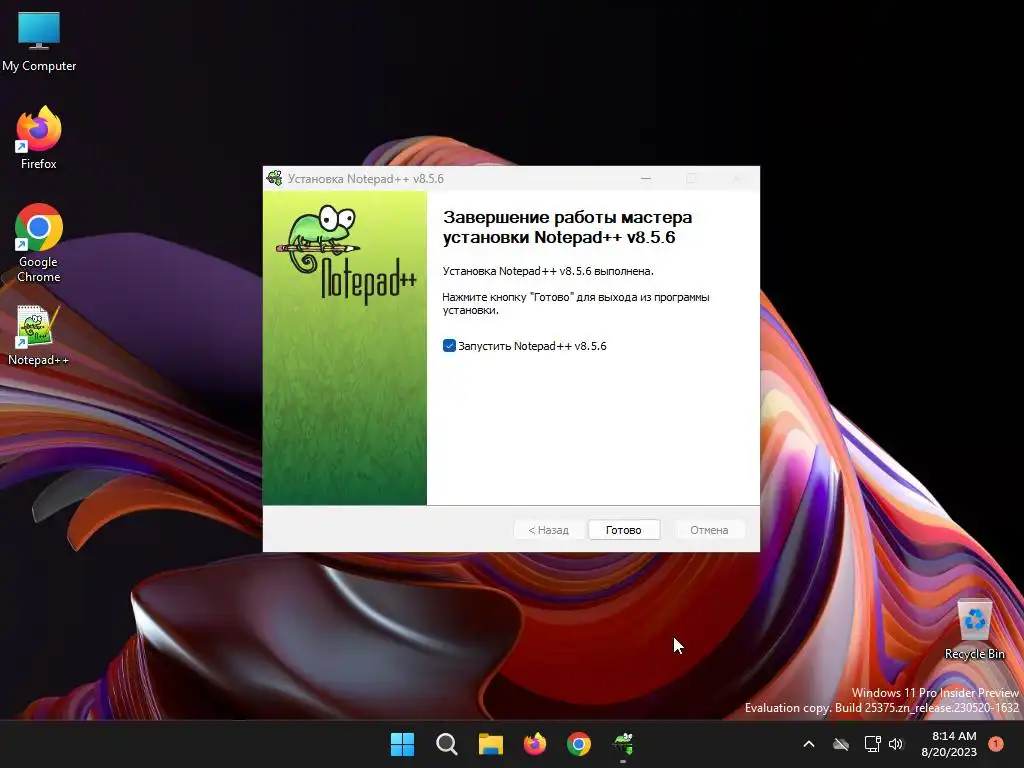Click the 'Готово' button

(624, 530)
